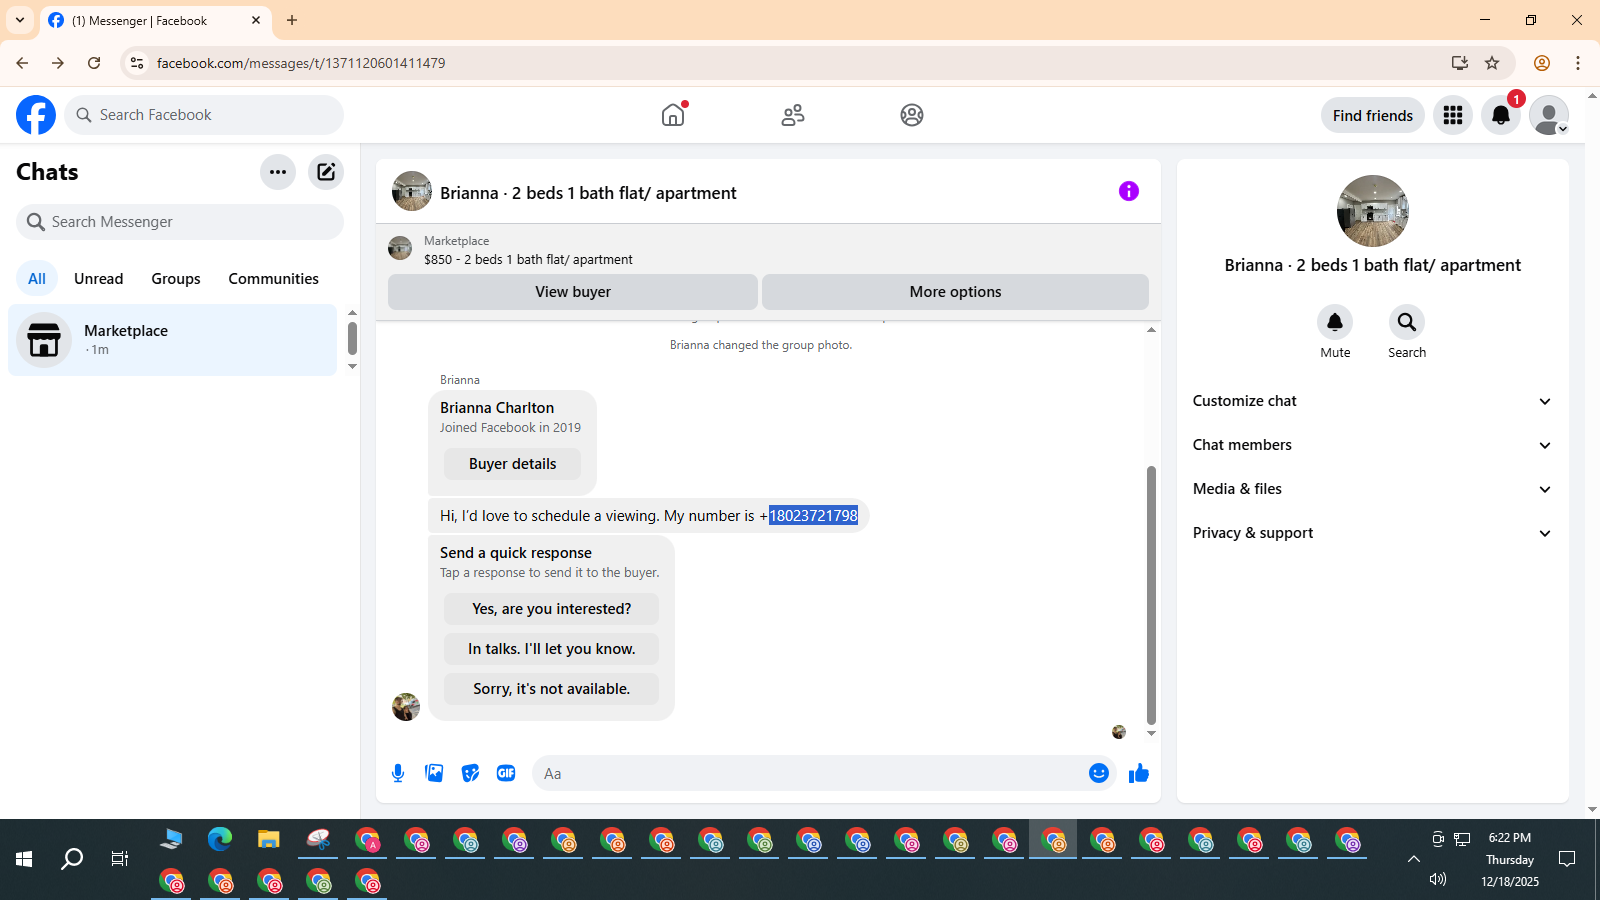Reload the Messenger page
The width and height of the screenshot is (1600, 900).
pos(94,63)
